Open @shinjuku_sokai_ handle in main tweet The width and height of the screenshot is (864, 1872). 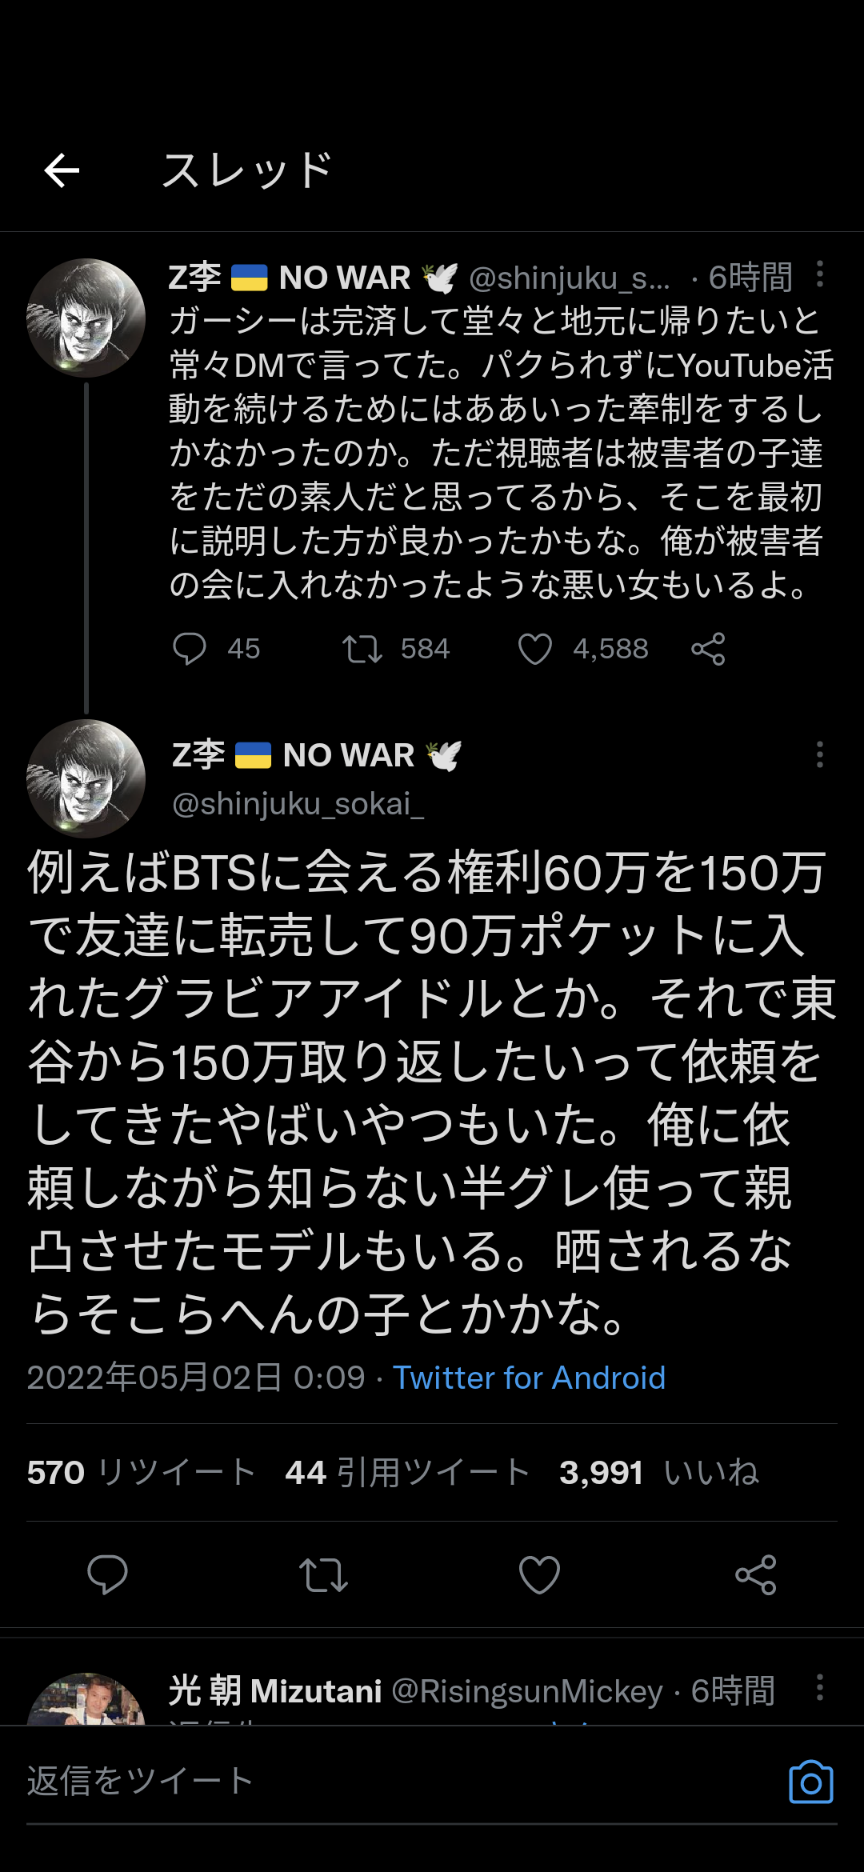tap(298, 804)
